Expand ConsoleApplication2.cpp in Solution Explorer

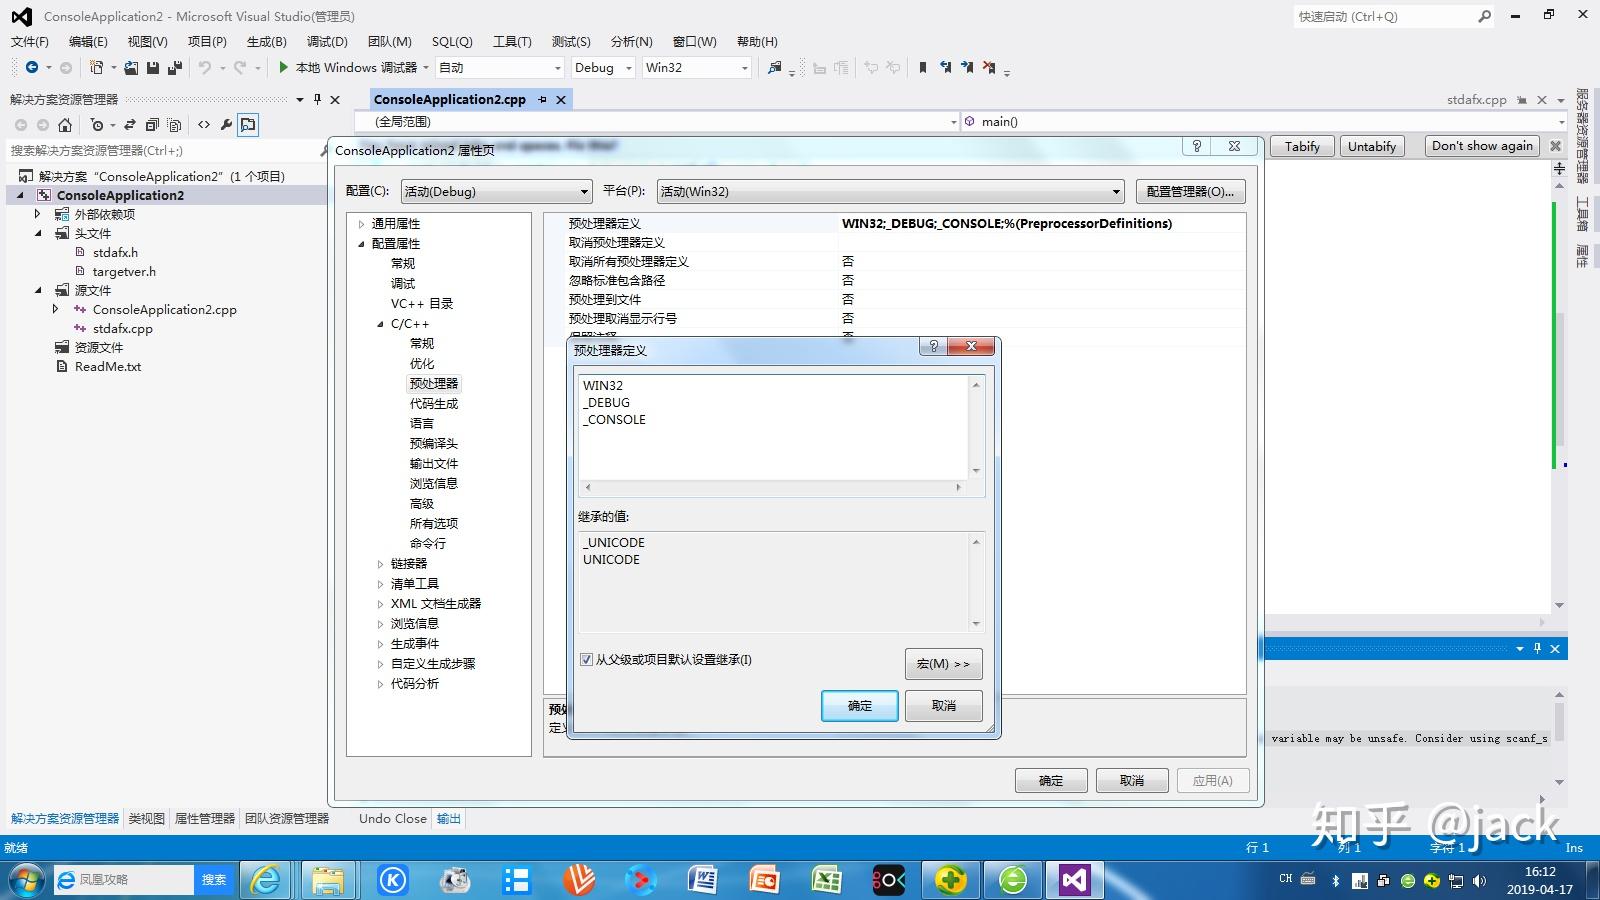(56, 310)
